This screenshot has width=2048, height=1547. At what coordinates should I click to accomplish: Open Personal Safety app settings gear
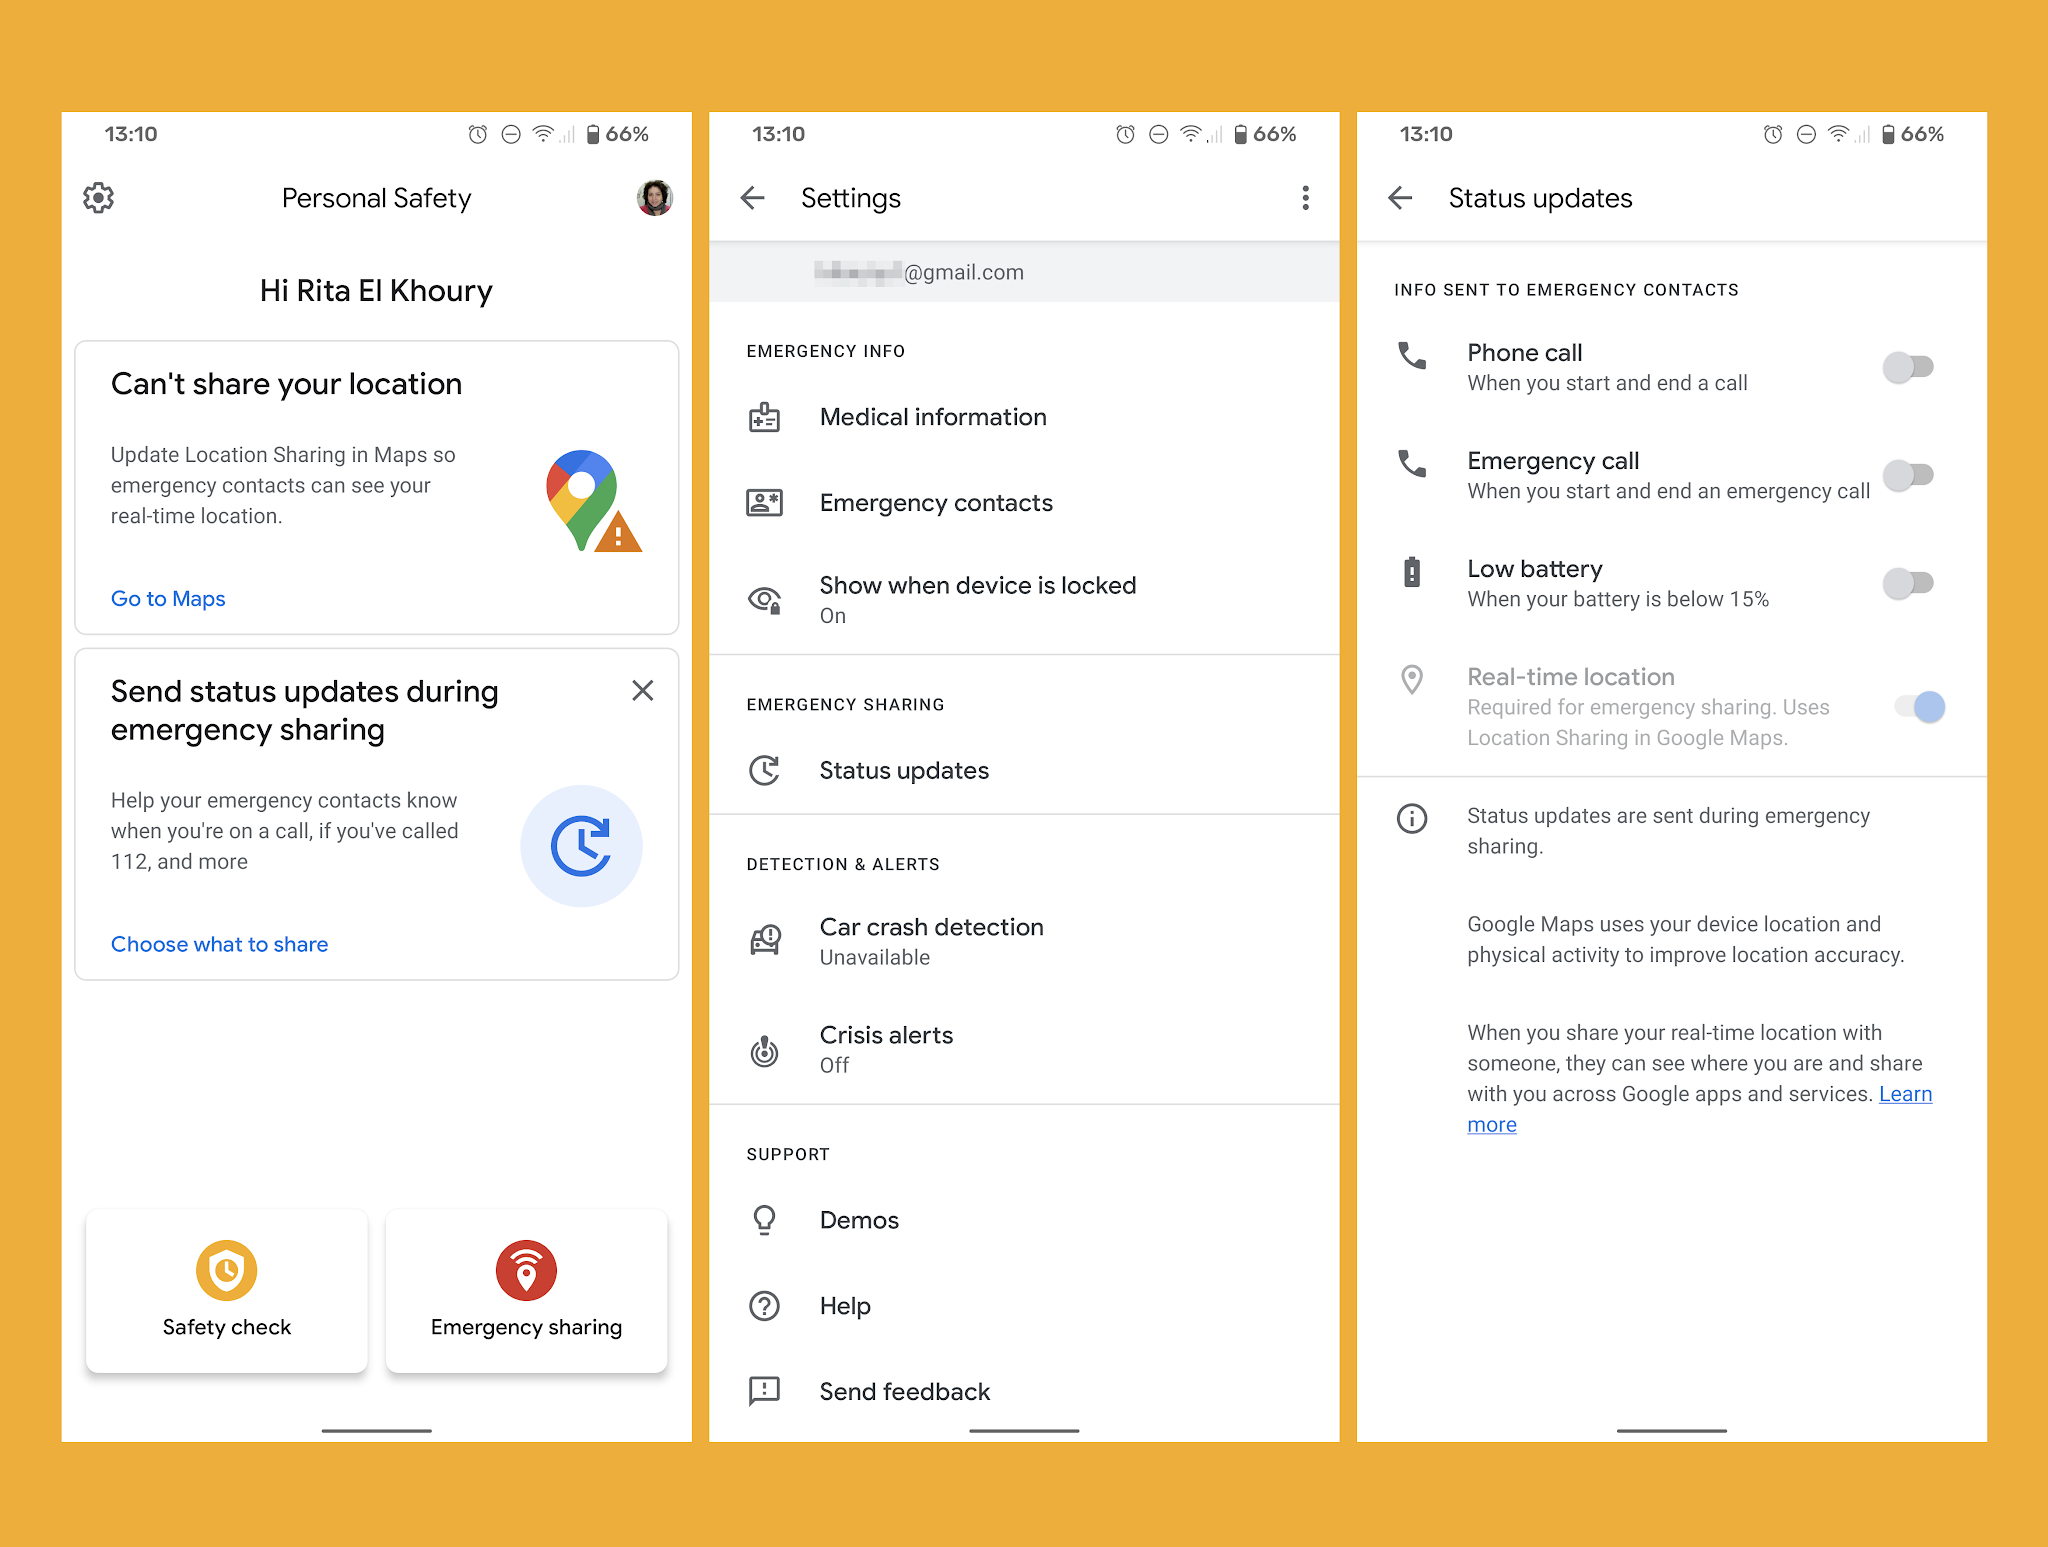point(99,198)
